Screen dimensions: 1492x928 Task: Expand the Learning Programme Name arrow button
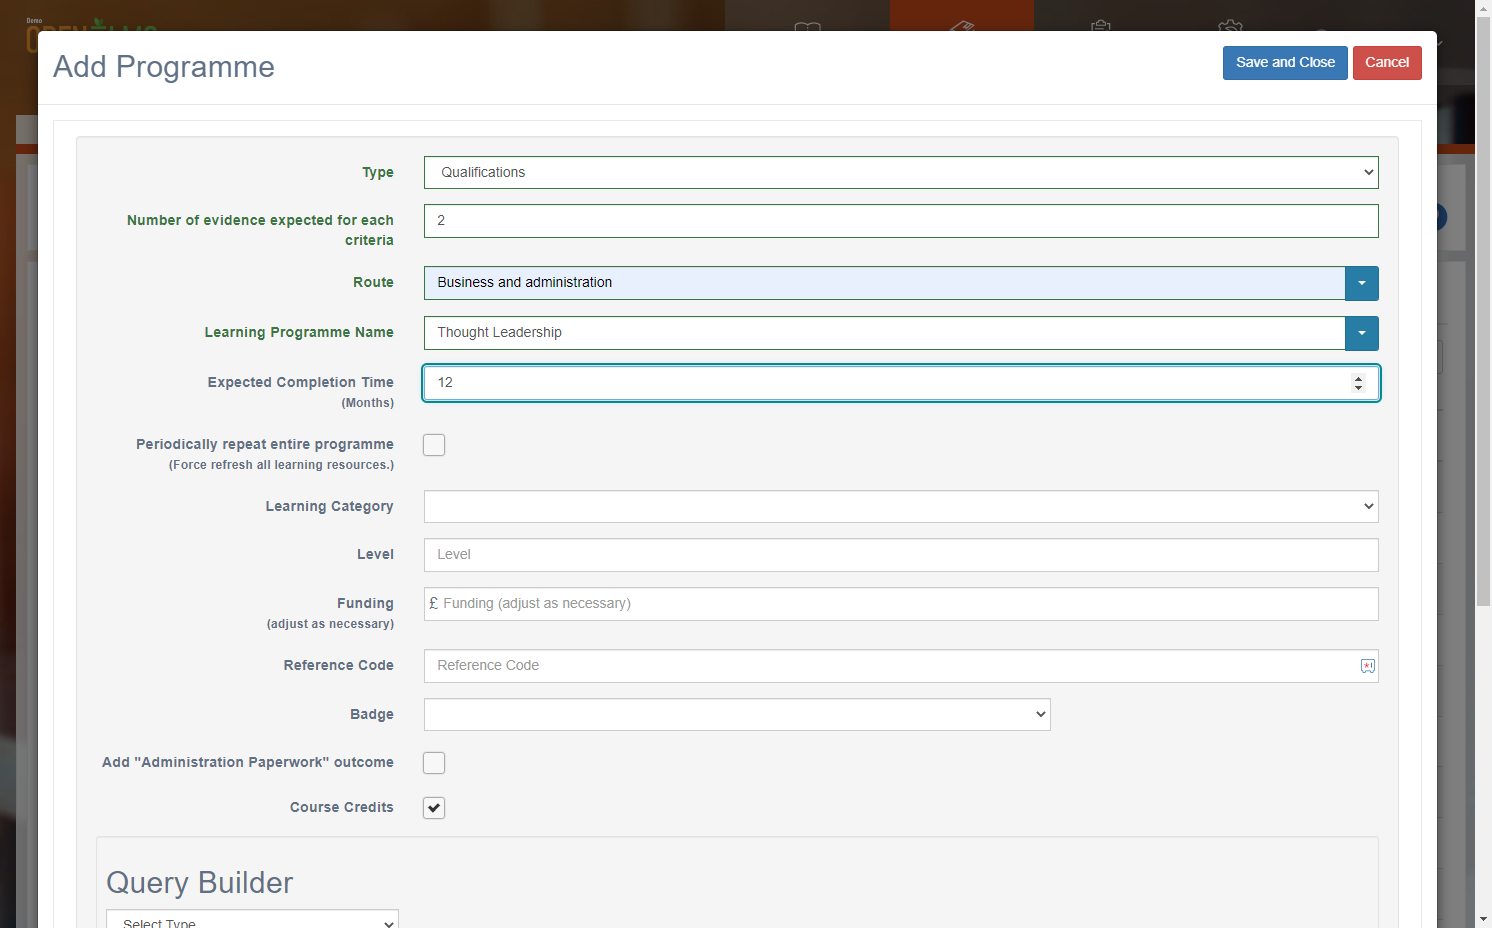coord(1362,333)
